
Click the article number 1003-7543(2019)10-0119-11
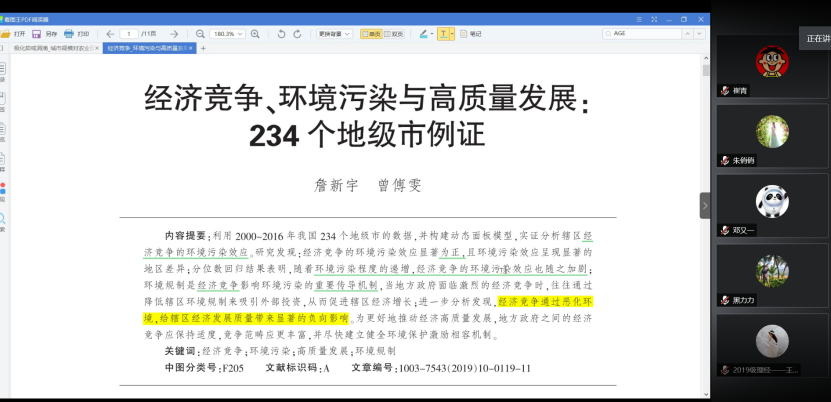(x=464, y=368)
